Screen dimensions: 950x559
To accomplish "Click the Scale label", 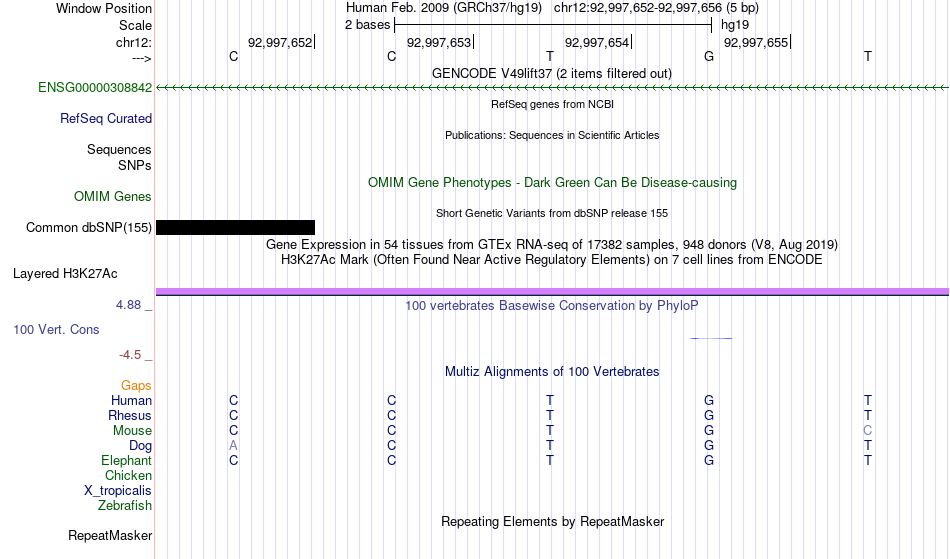I will 136,25.
